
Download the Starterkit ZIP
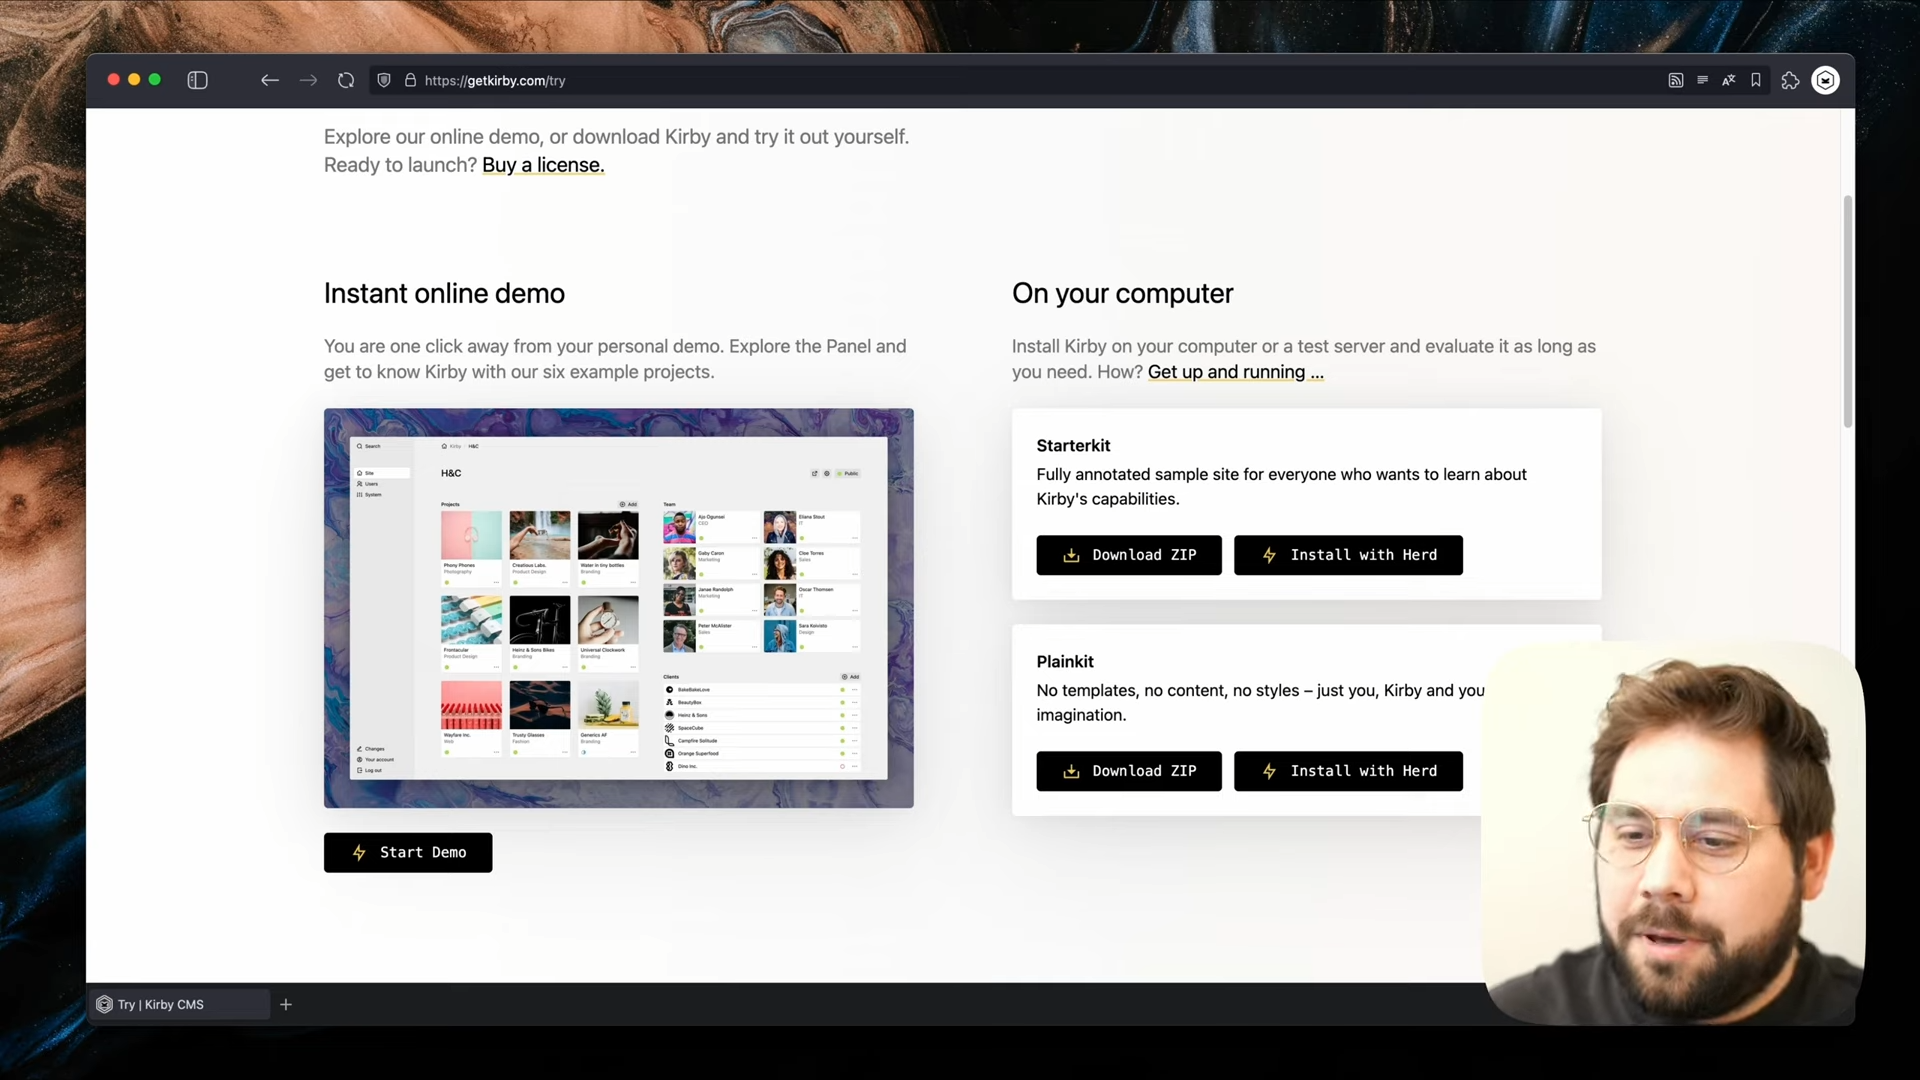[x=1128, y=555]
